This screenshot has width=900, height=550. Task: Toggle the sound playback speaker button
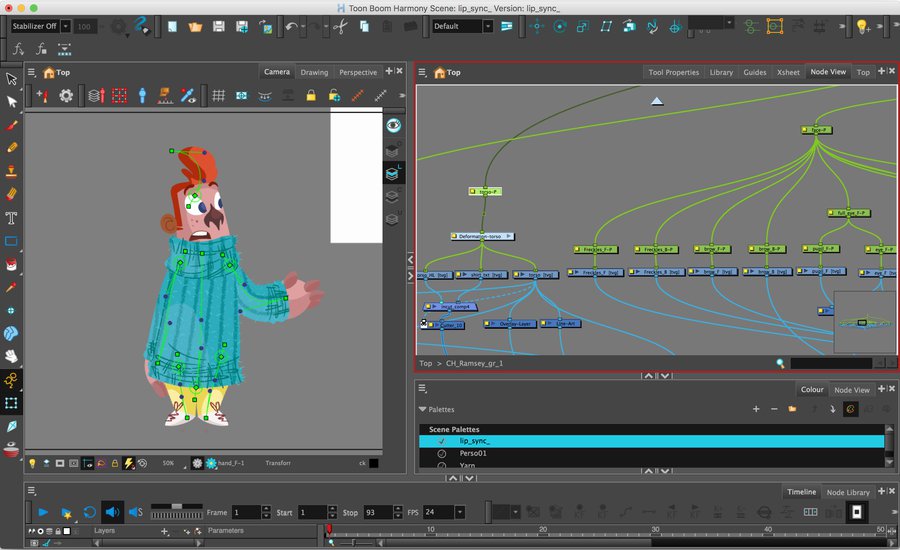[111, 512]
